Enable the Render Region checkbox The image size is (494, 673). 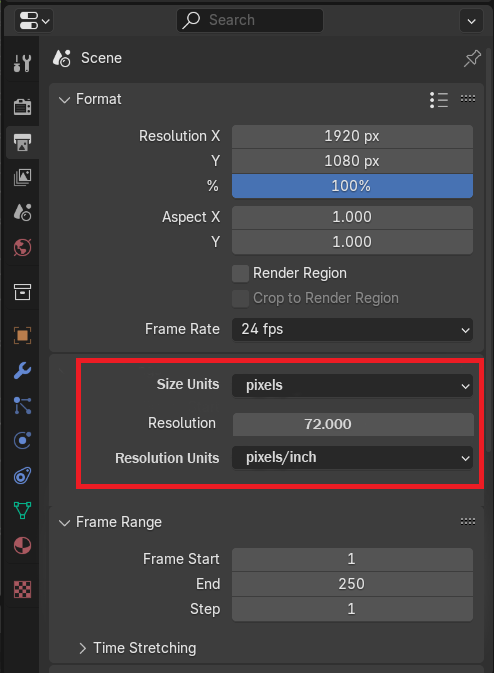(240, 273)
